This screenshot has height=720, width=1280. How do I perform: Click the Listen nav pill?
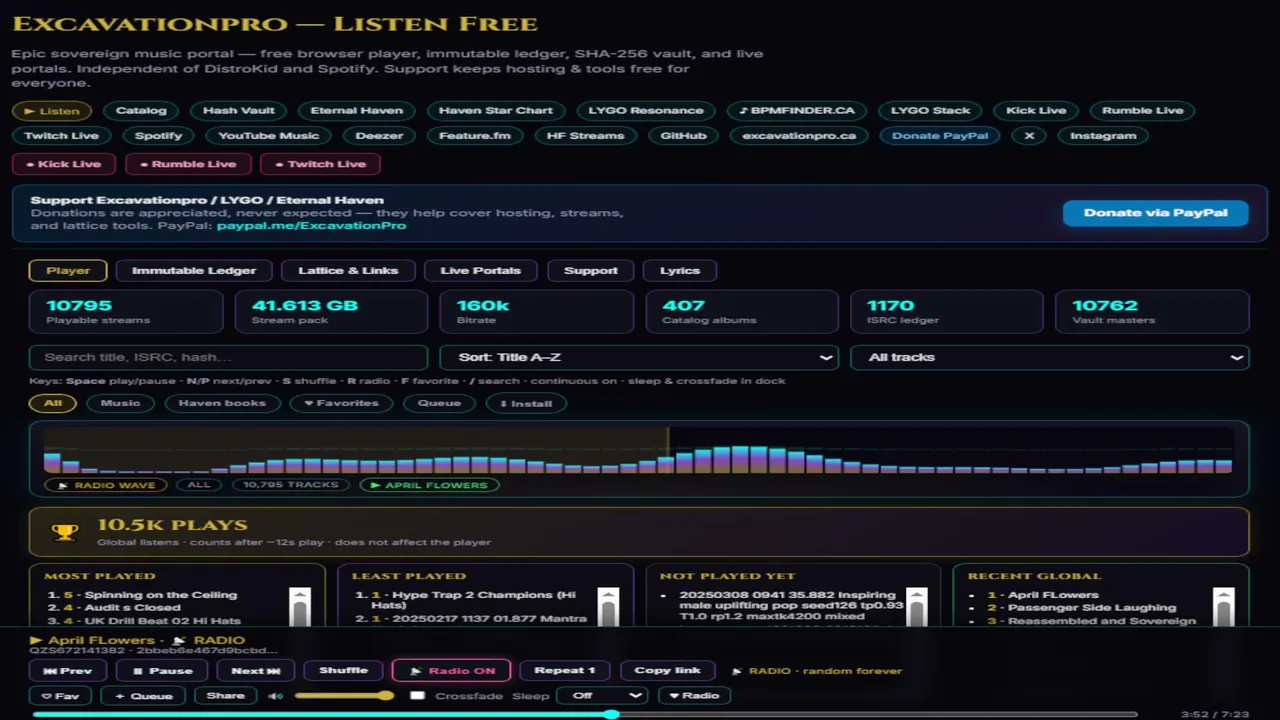(x=52, y=111)
